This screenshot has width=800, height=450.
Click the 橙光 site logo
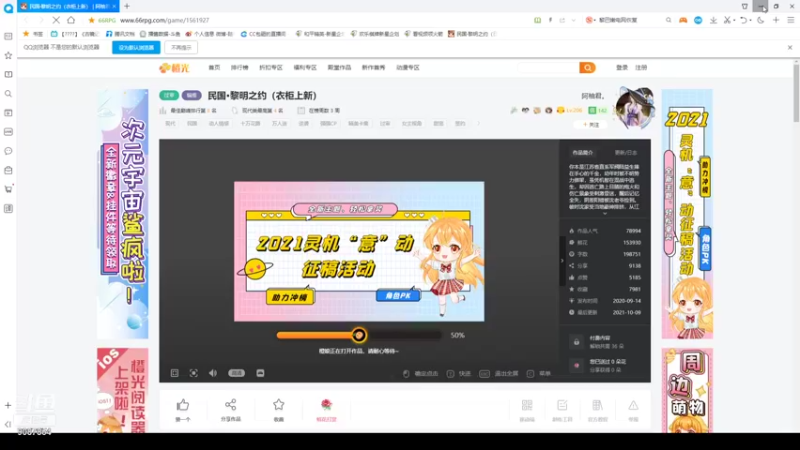pyautogui.click(x=174, y=68)
